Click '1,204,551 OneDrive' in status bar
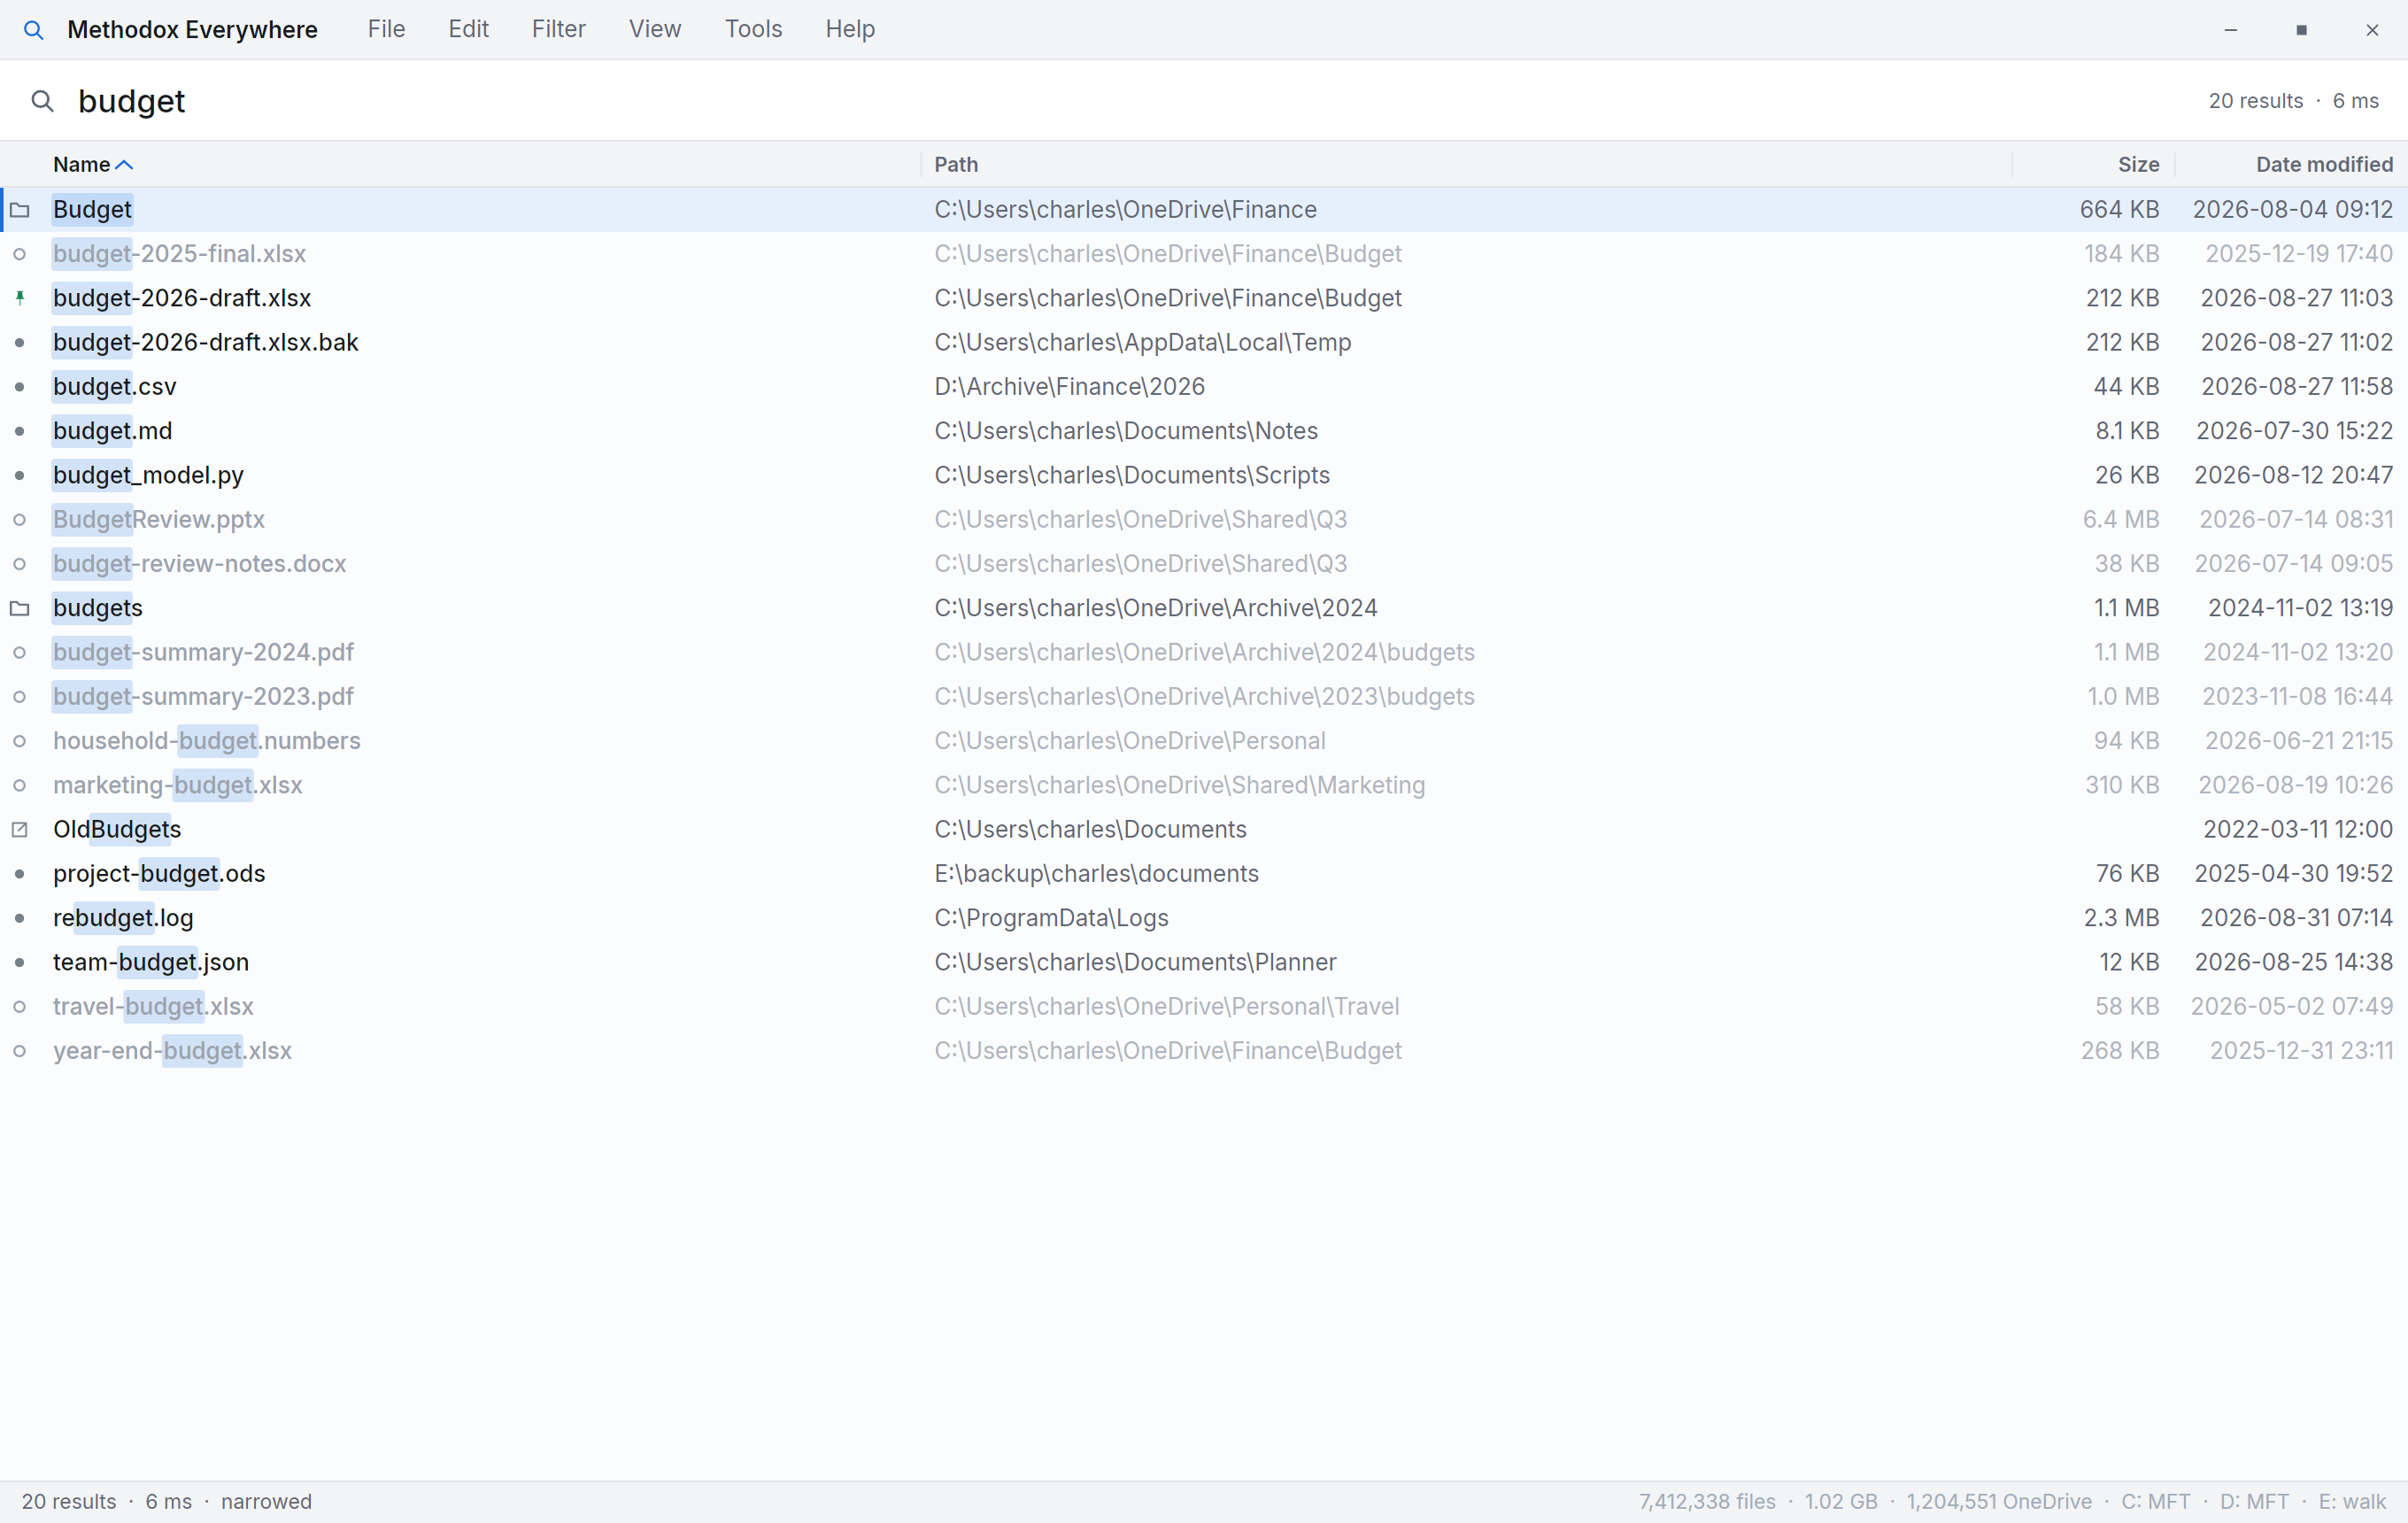Viewport: 2408px width, 1523px height. pyautogui.click(x=1998, y=1501)
